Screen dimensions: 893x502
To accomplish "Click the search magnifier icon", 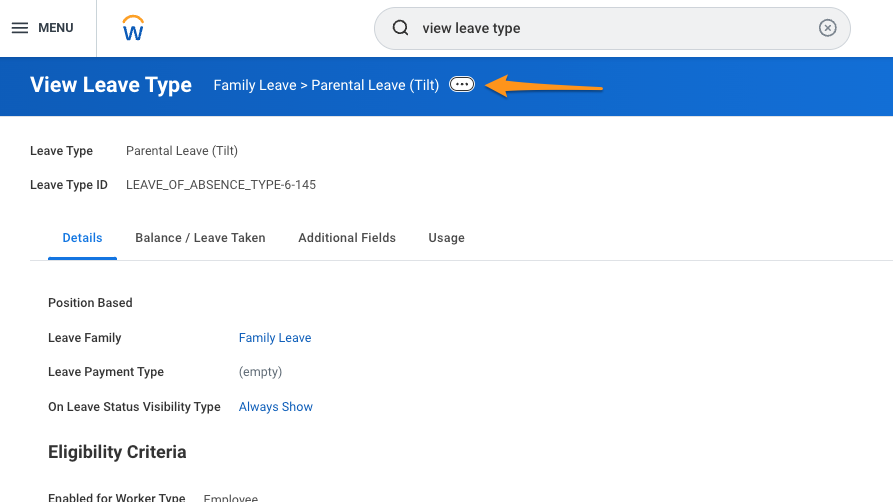I will (400, 28).
